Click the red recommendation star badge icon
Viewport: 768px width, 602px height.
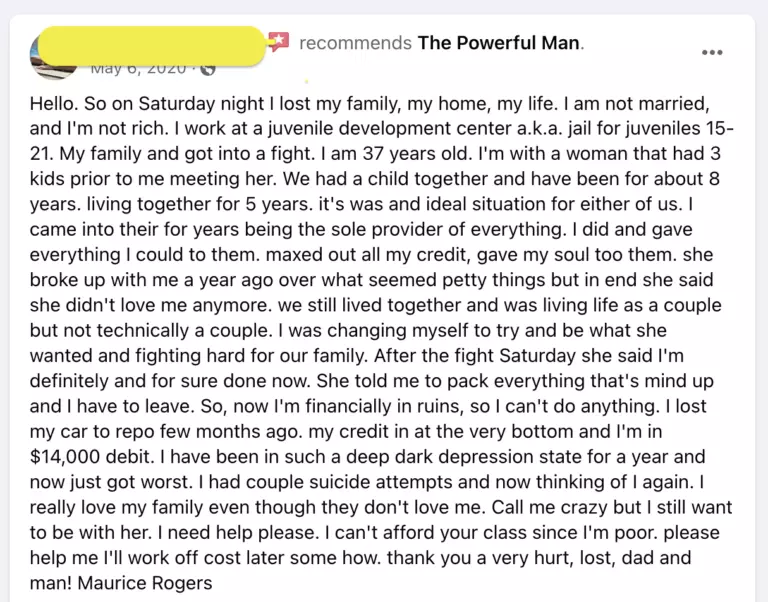[x=279, y=41]
